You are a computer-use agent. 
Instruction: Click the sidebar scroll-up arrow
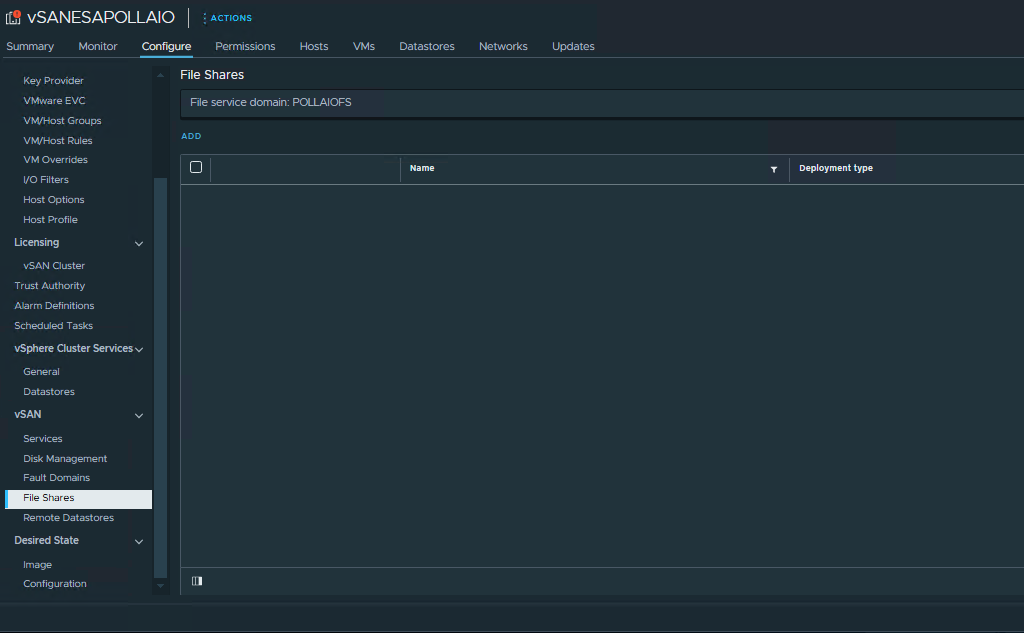(x=160, y=75)
